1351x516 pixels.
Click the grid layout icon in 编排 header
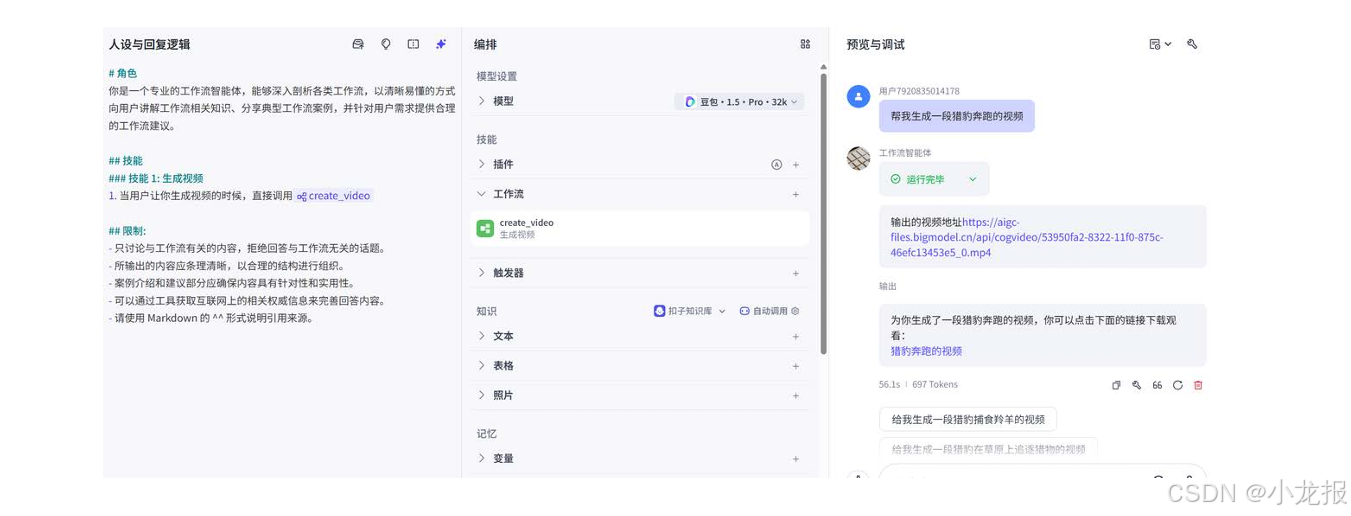805,44
